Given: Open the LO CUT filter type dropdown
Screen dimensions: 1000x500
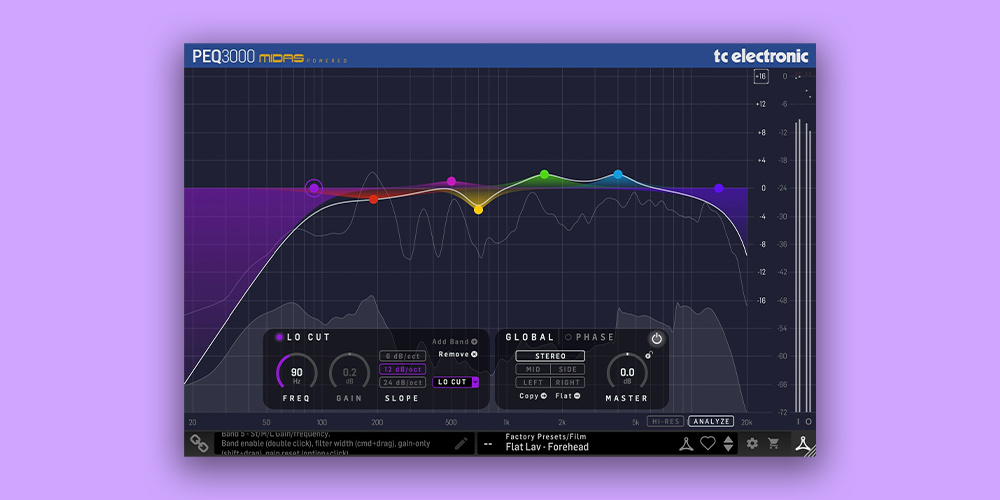Looking at the screenshot, I should coord(475,382).
